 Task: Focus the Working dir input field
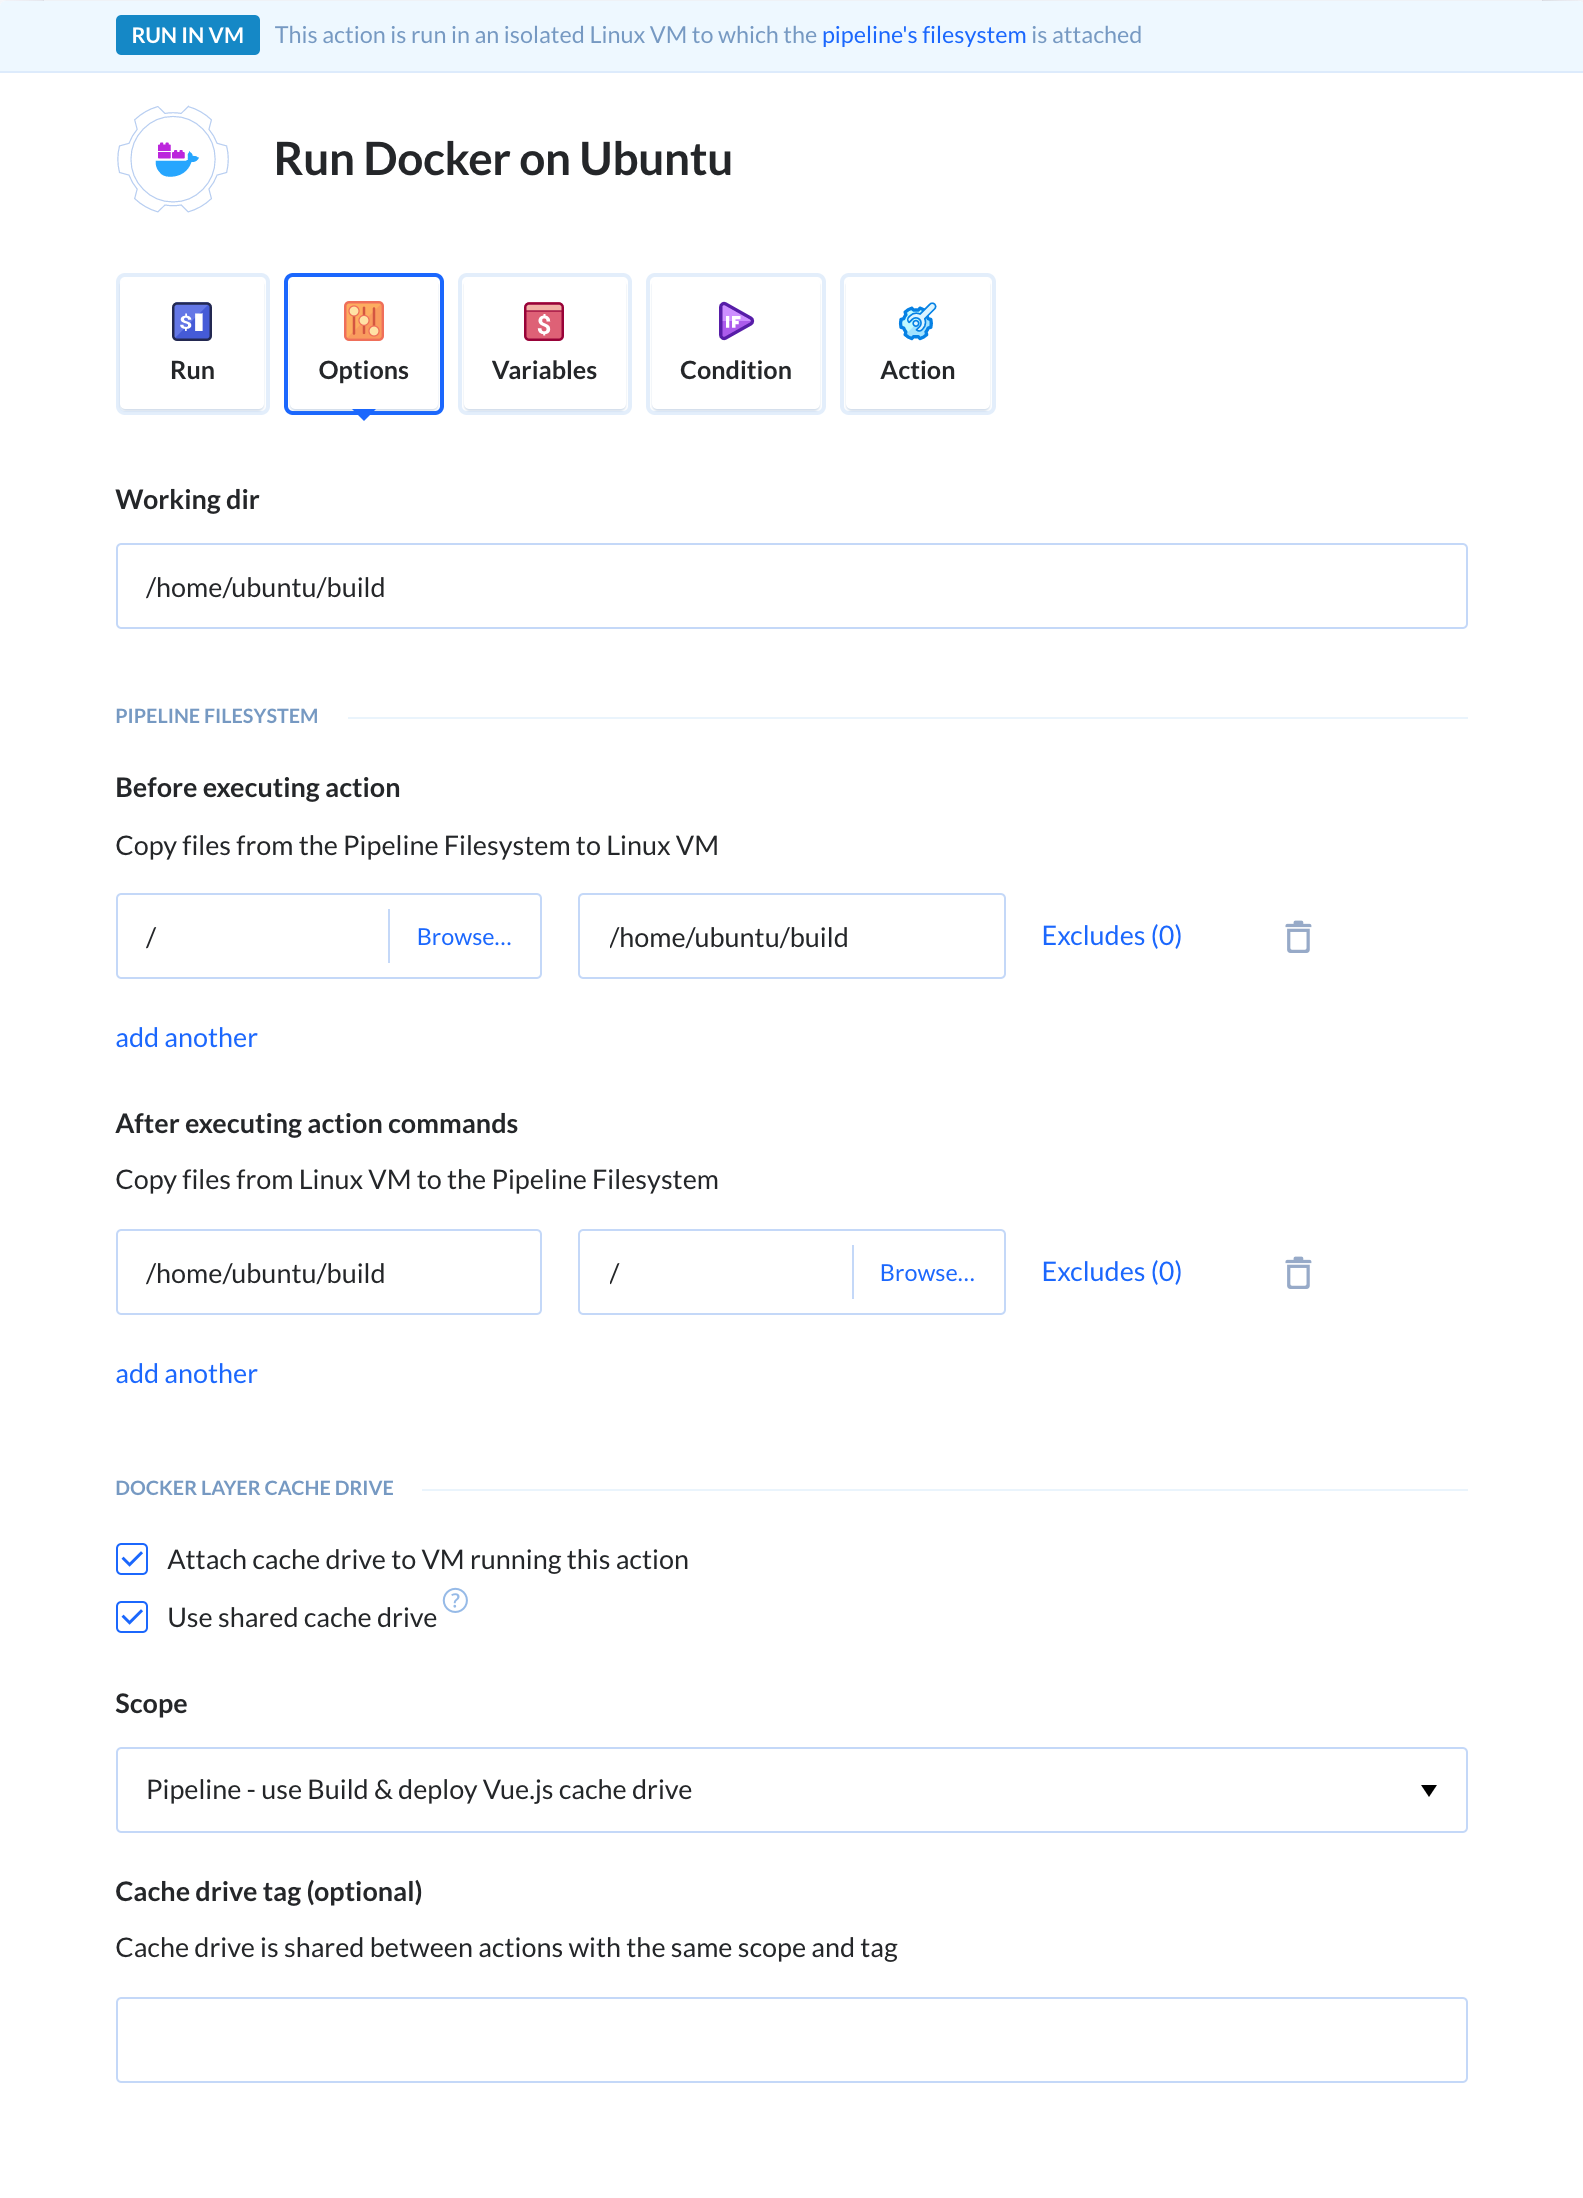coord(792,586)
